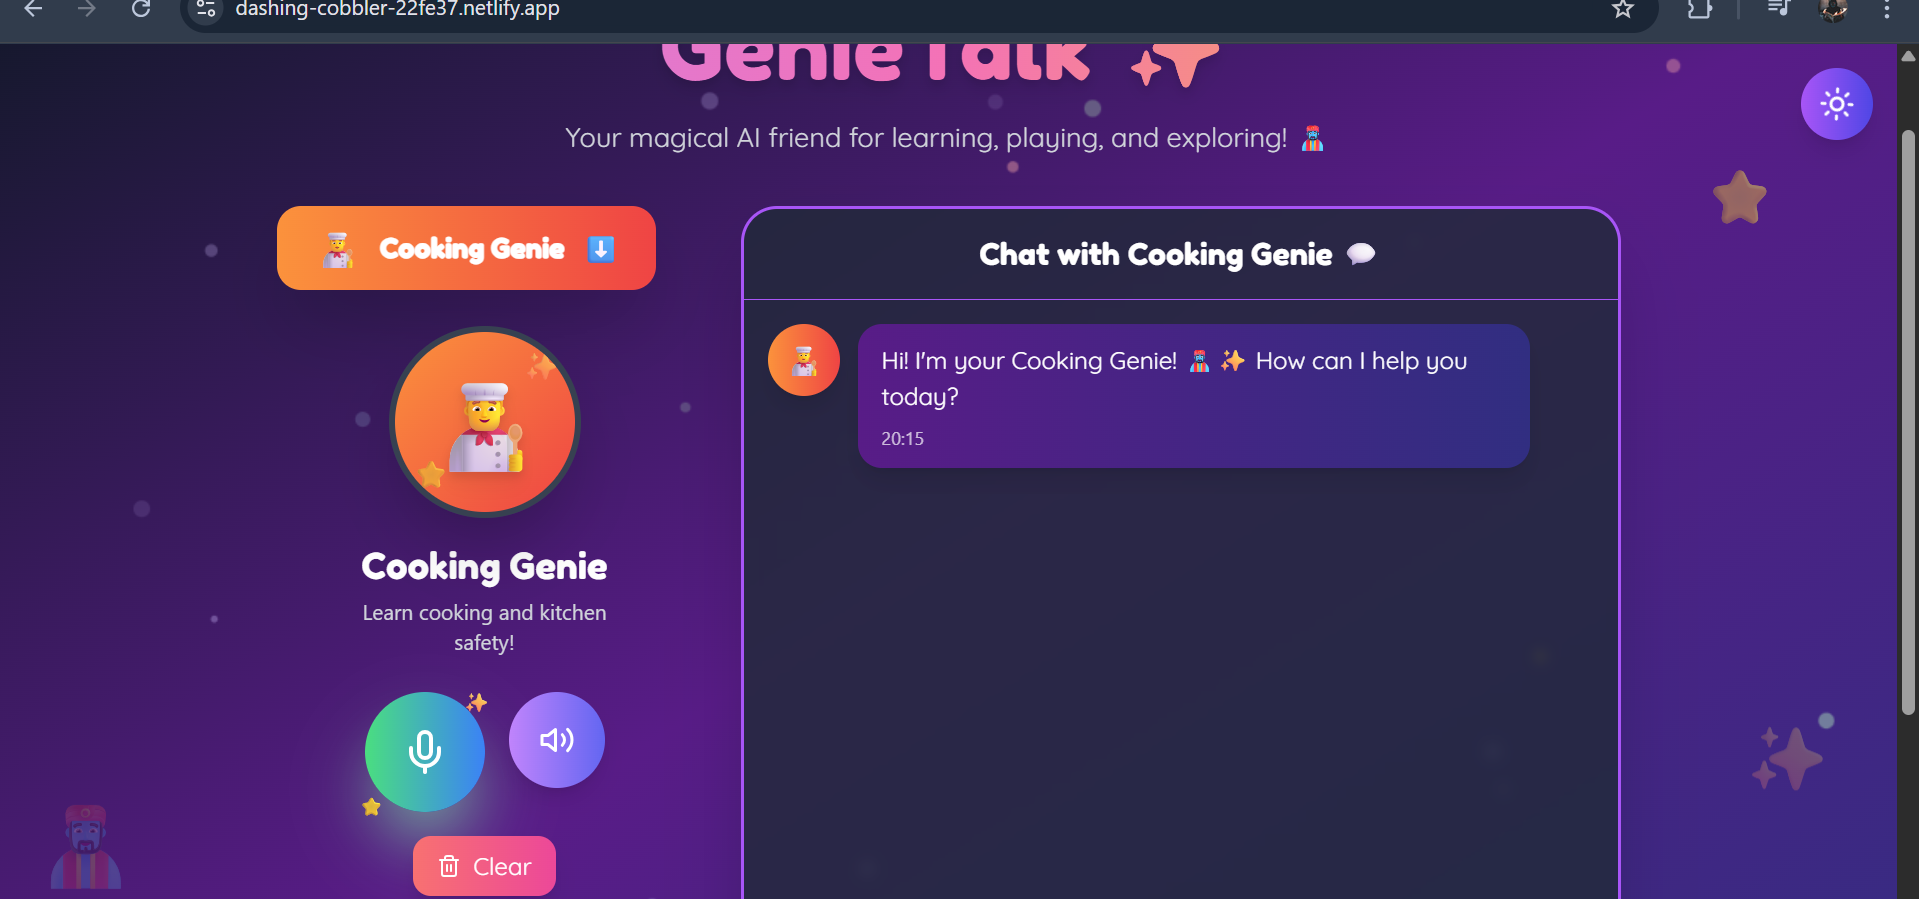Open the Cooking Genie selector dropdown
Viewport: 1919px width, 899px height.
pyautogui.click(x=466, y=248)
